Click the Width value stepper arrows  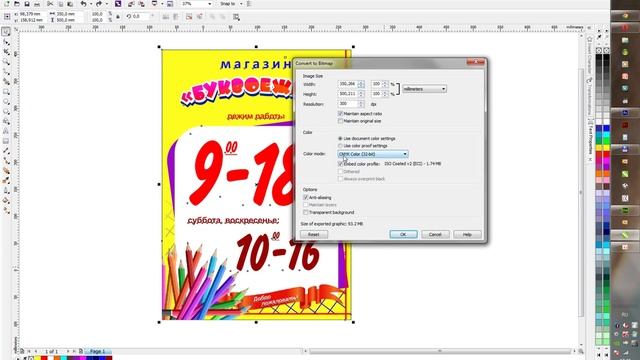361,84
